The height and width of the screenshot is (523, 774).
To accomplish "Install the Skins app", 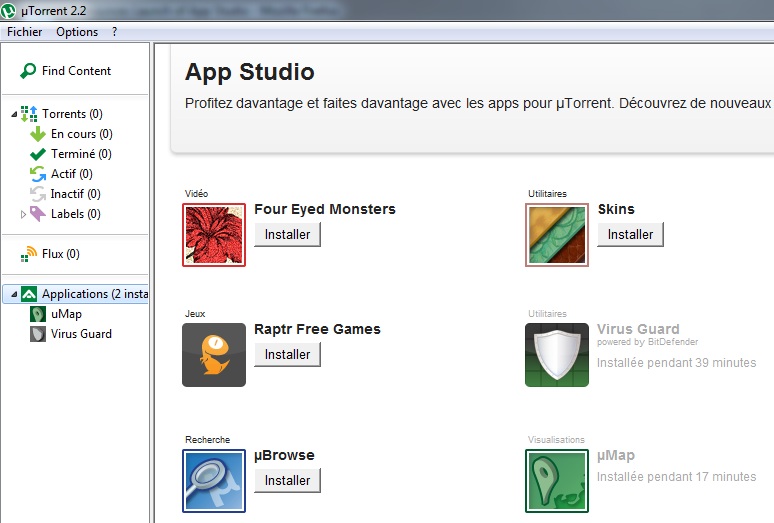I will tap(630, 234).
